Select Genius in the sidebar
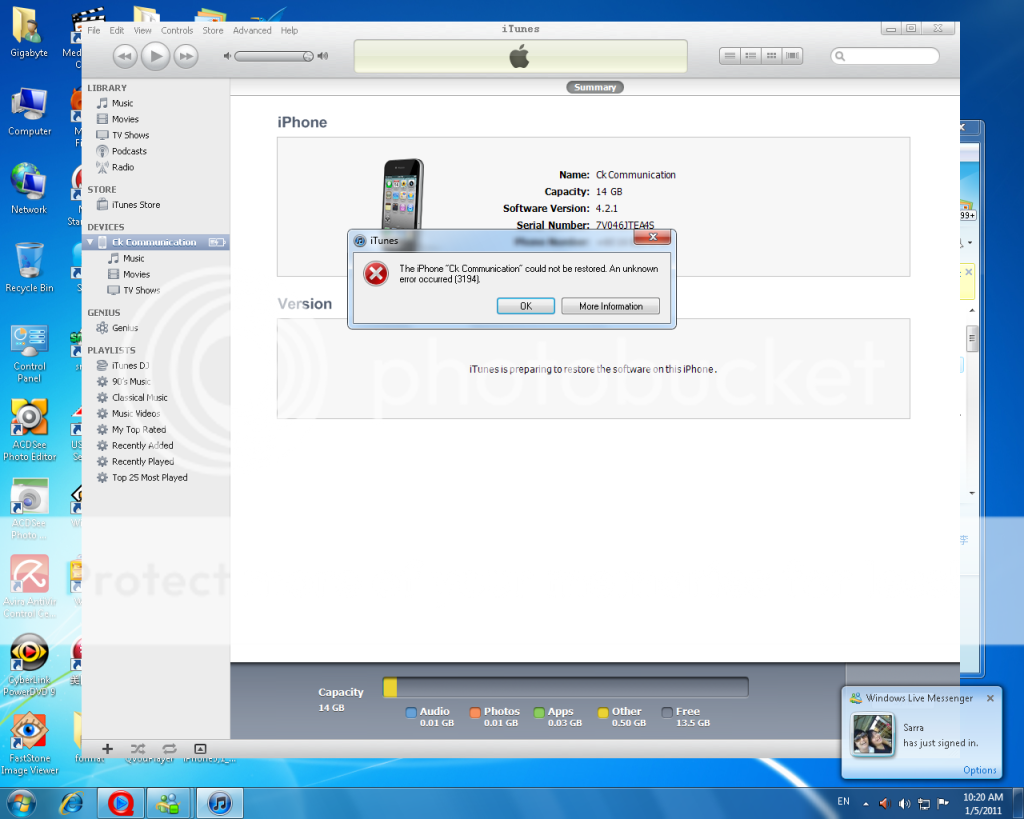Screen dimensions: 1024x819 coord(125,328)
